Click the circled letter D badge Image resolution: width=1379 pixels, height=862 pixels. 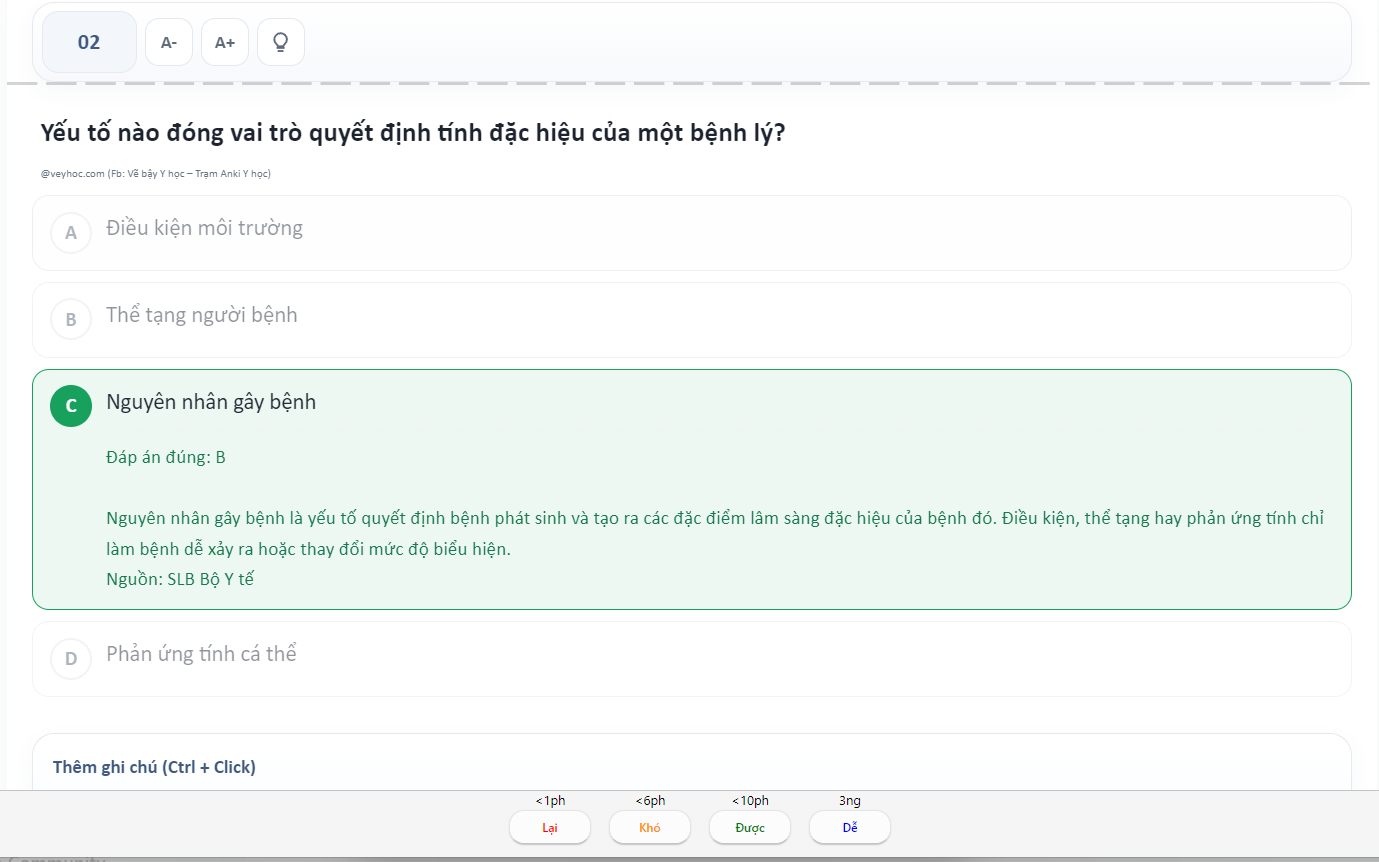[71, 659]
